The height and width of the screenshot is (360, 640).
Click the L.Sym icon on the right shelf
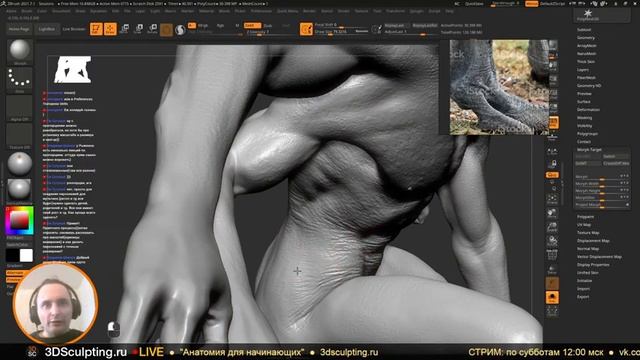click(x=552, y=152)
